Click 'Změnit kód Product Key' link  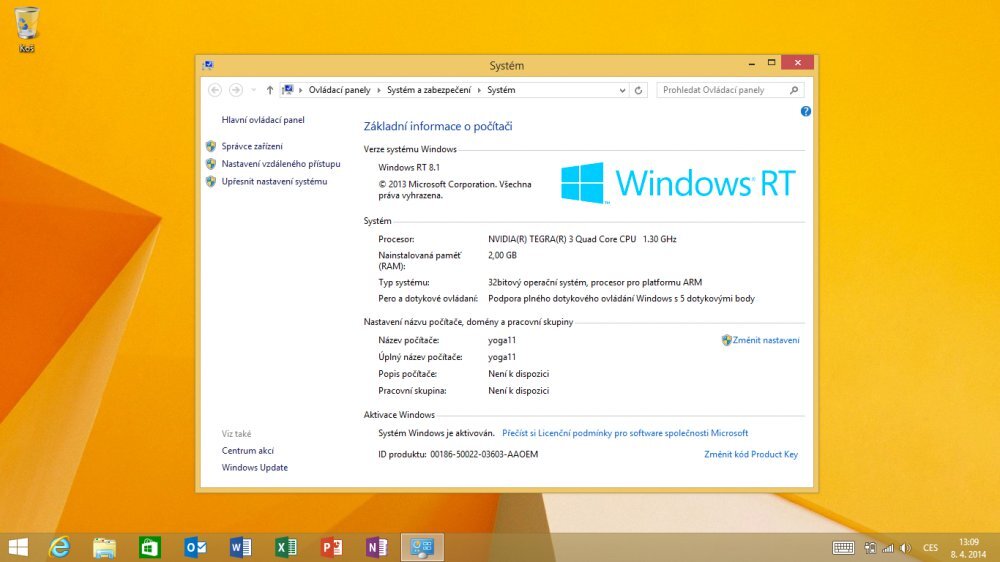point(751,454)
